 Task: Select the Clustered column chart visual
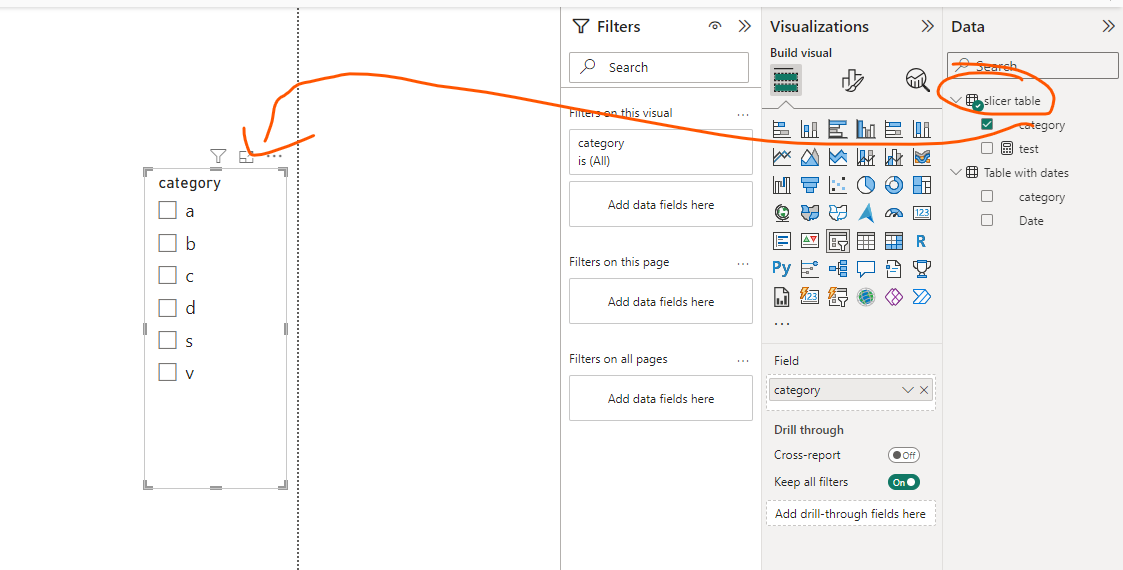tap(866, 129)
